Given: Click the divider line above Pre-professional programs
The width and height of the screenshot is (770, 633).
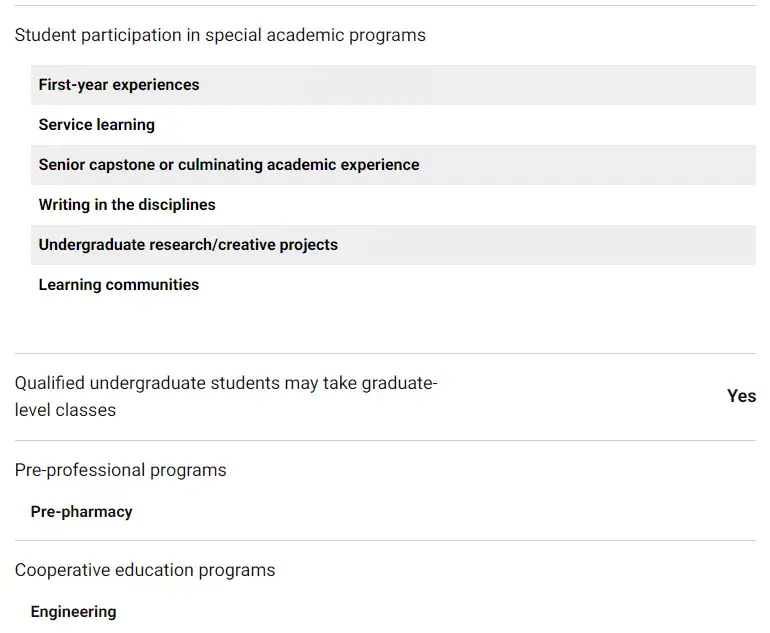Looking at the screenshot, I should (385, 440).
